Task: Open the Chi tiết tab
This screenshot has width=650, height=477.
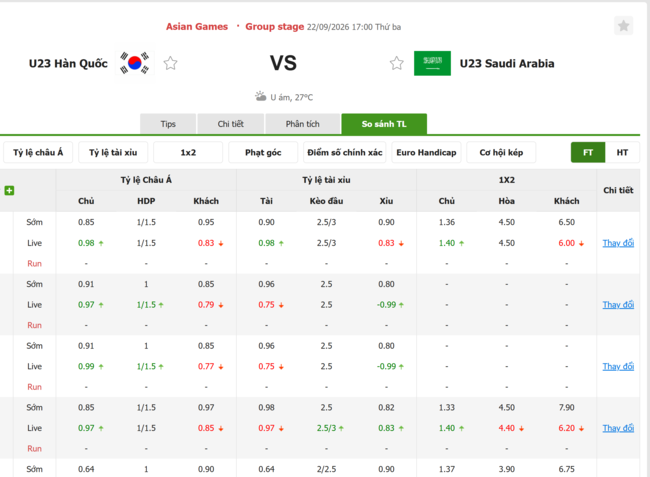Action: pyautogui.click(x=230, y=124)
